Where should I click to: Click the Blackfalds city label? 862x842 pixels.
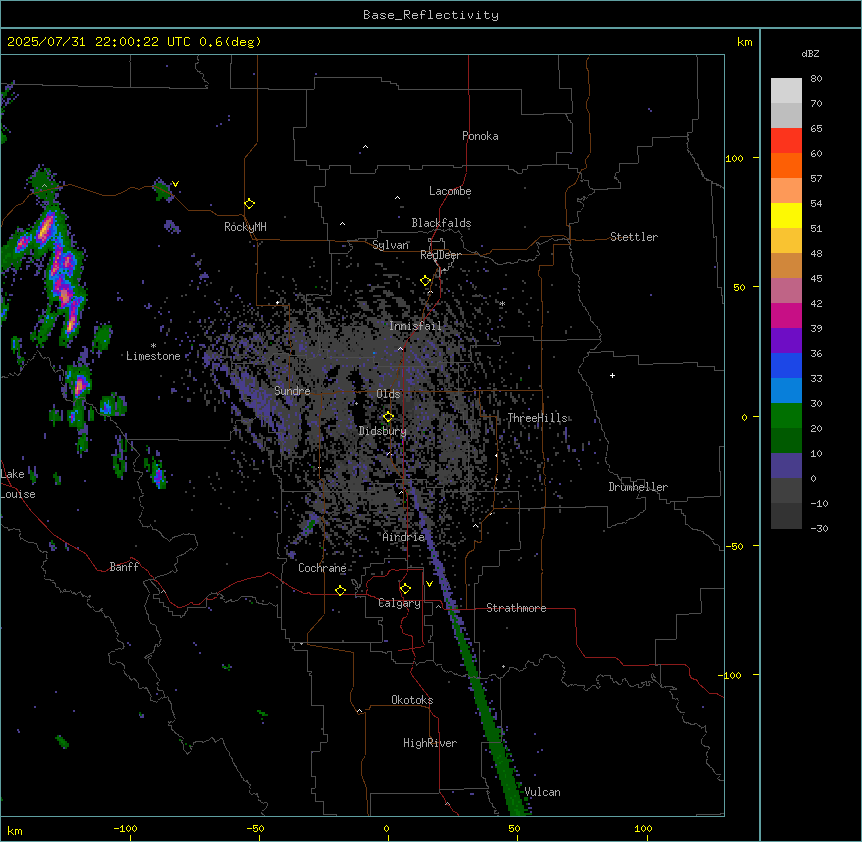[x=441, y=223]
